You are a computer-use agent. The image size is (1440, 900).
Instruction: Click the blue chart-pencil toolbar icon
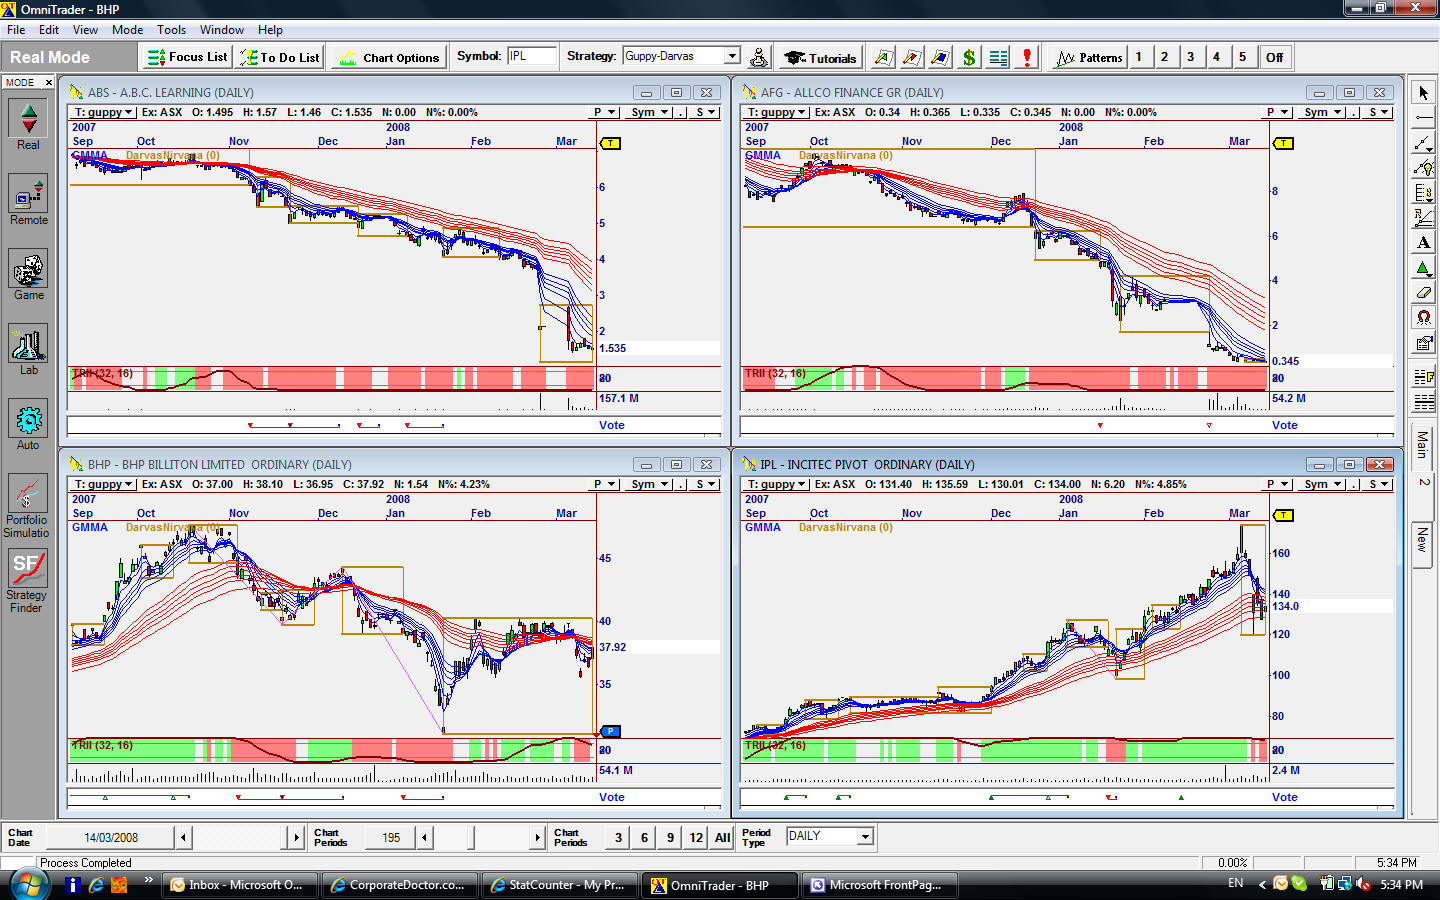pos(940,57)
